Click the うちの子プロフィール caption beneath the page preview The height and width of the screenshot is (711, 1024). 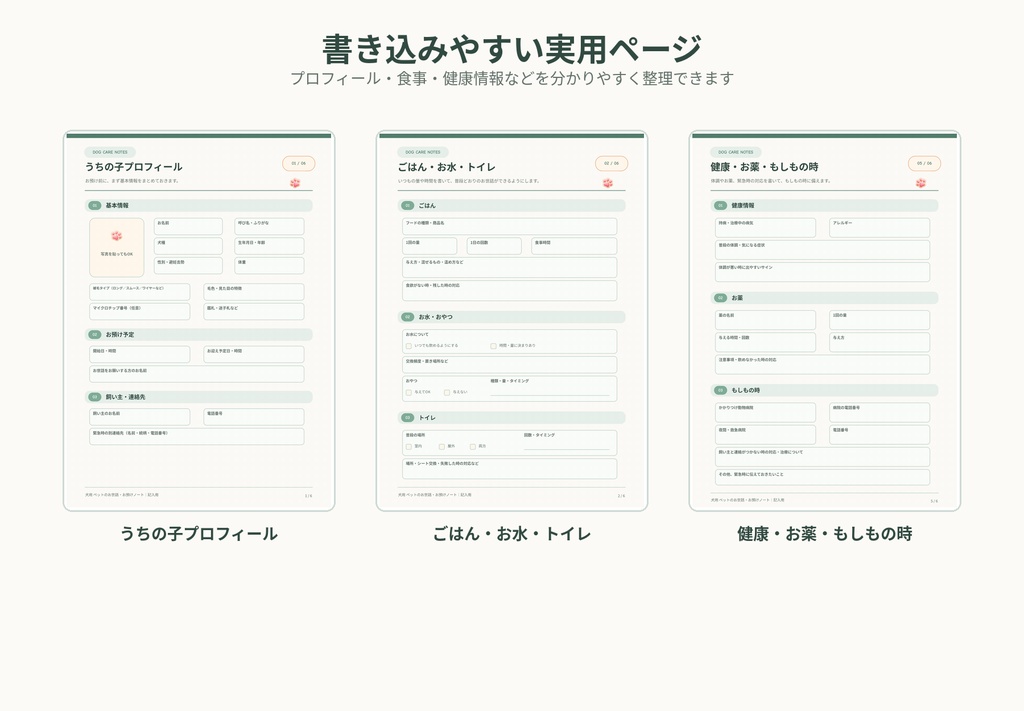pyautogui.click(x=199, y=534)
